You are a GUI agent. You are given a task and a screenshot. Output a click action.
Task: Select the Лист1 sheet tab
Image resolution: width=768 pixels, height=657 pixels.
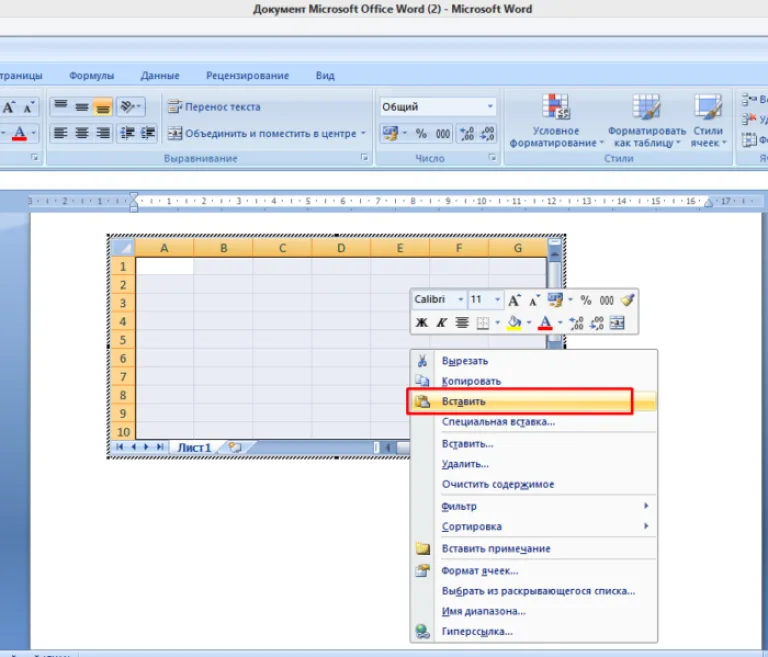(x=194, y=447)
